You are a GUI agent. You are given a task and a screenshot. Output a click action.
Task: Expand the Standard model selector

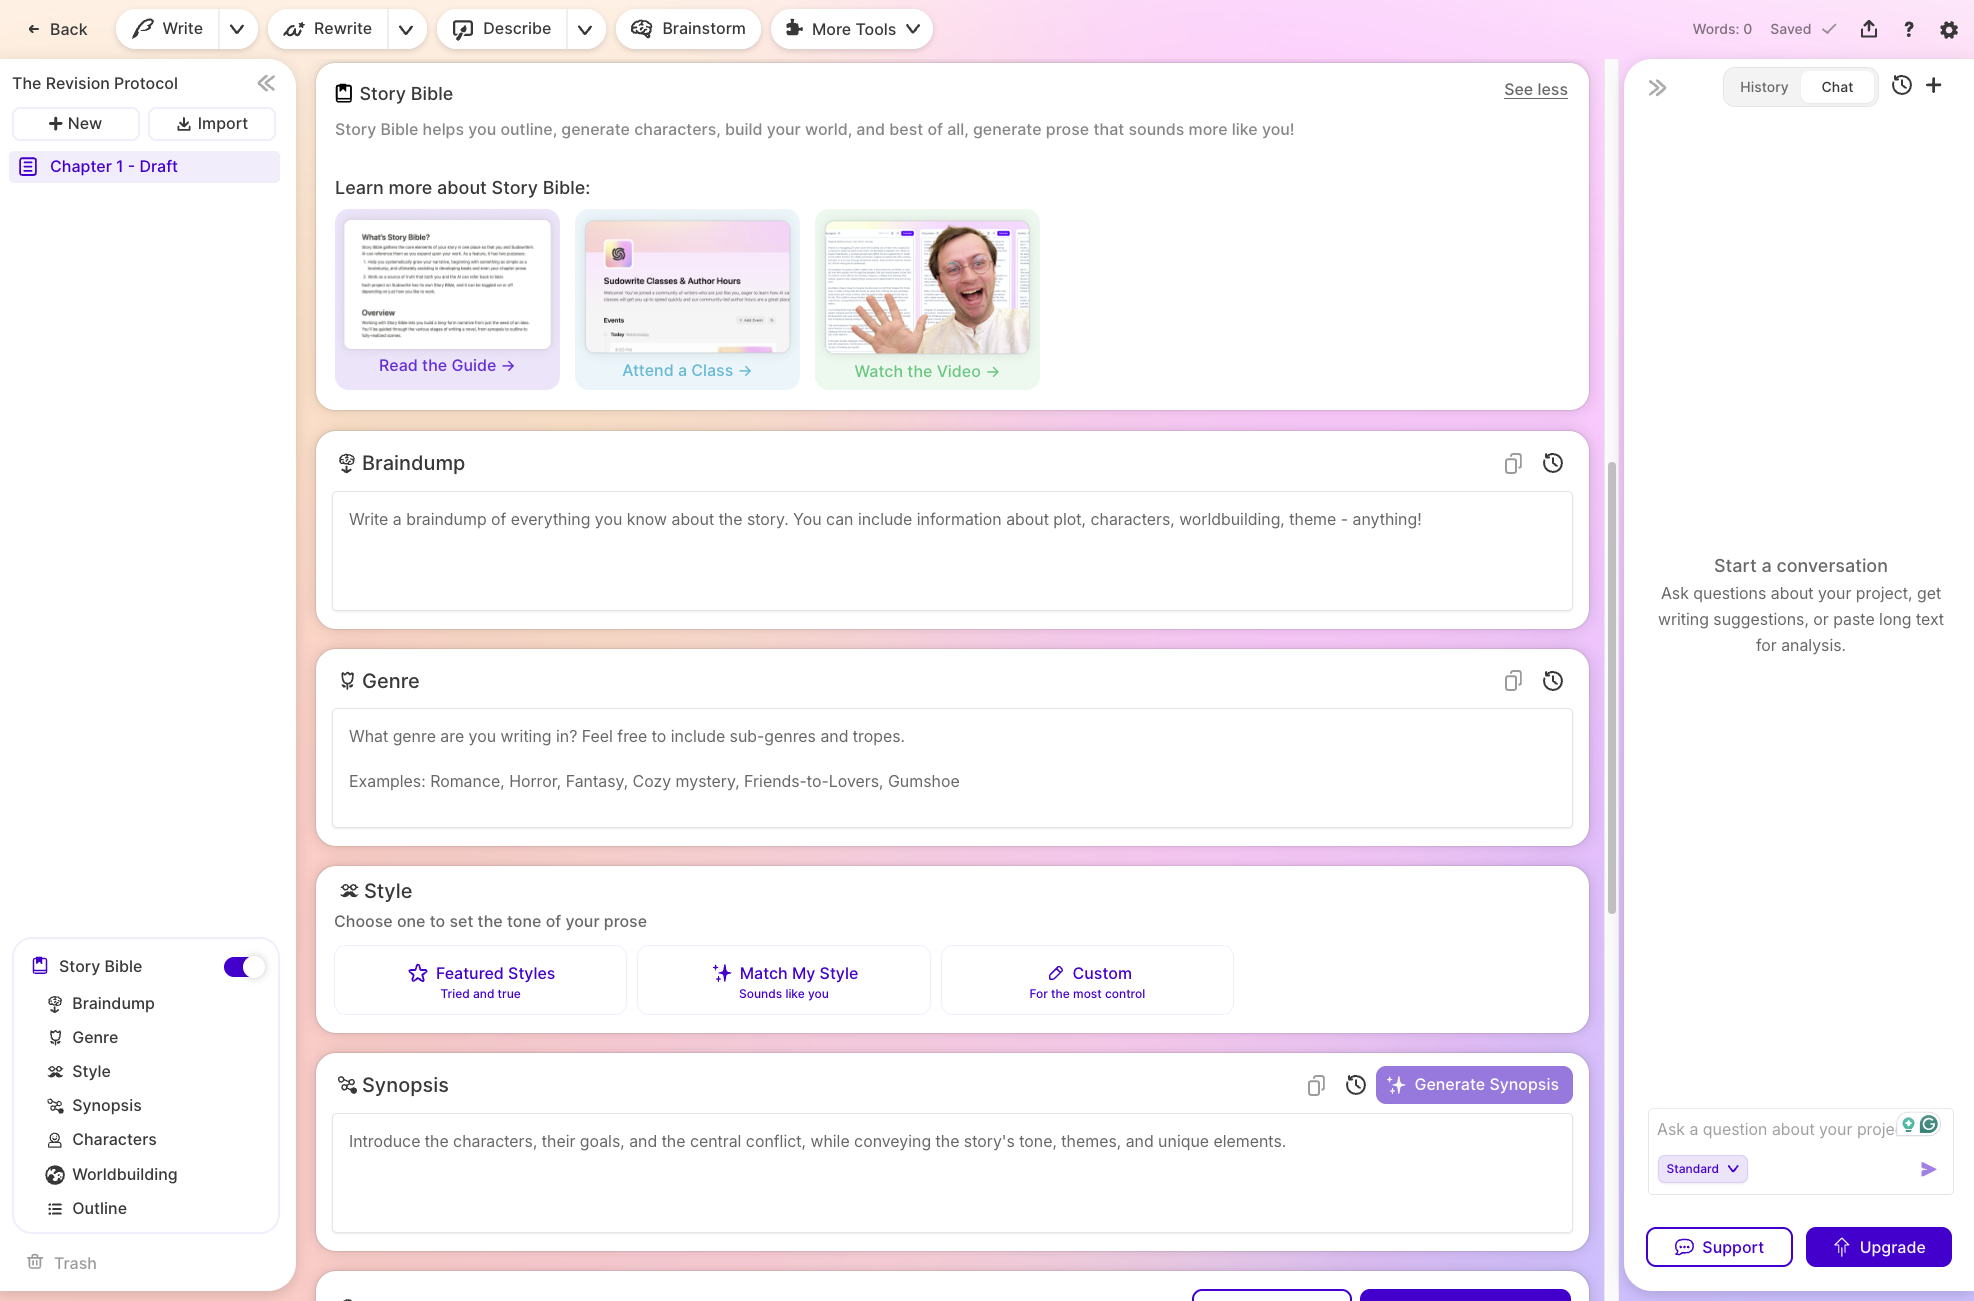(1701, 1169)
